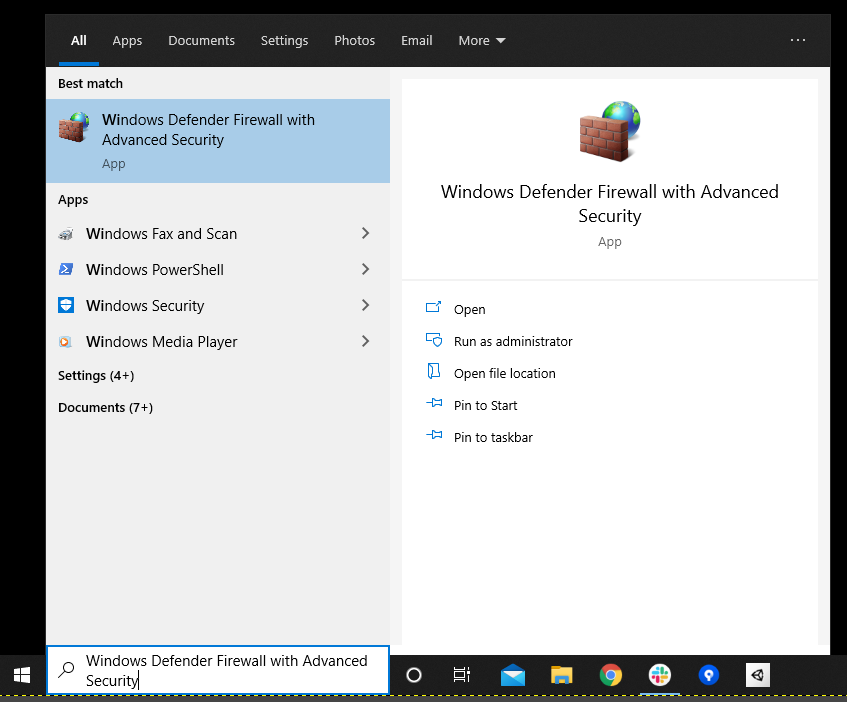The image size is (847, 702).
Task: Launch Google Chrome from the taskbar
Action: 611,675
